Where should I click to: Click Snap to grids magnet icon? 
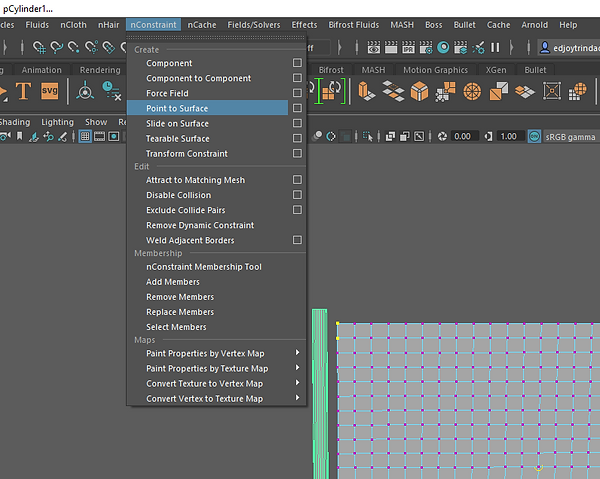(x=39, y=47)
